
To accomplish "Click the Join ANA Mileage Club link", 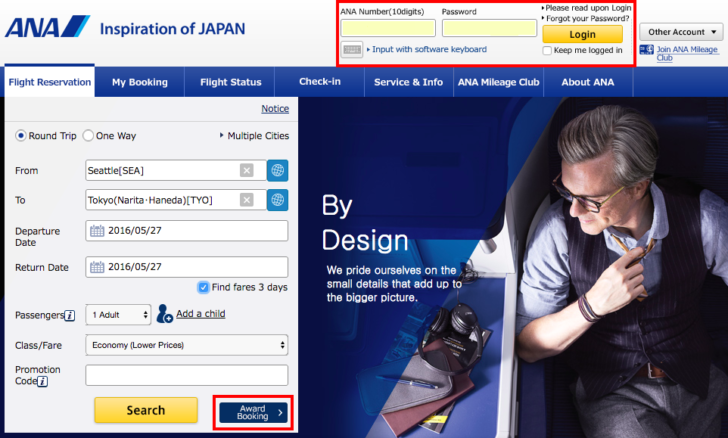I will coord(687,53).
